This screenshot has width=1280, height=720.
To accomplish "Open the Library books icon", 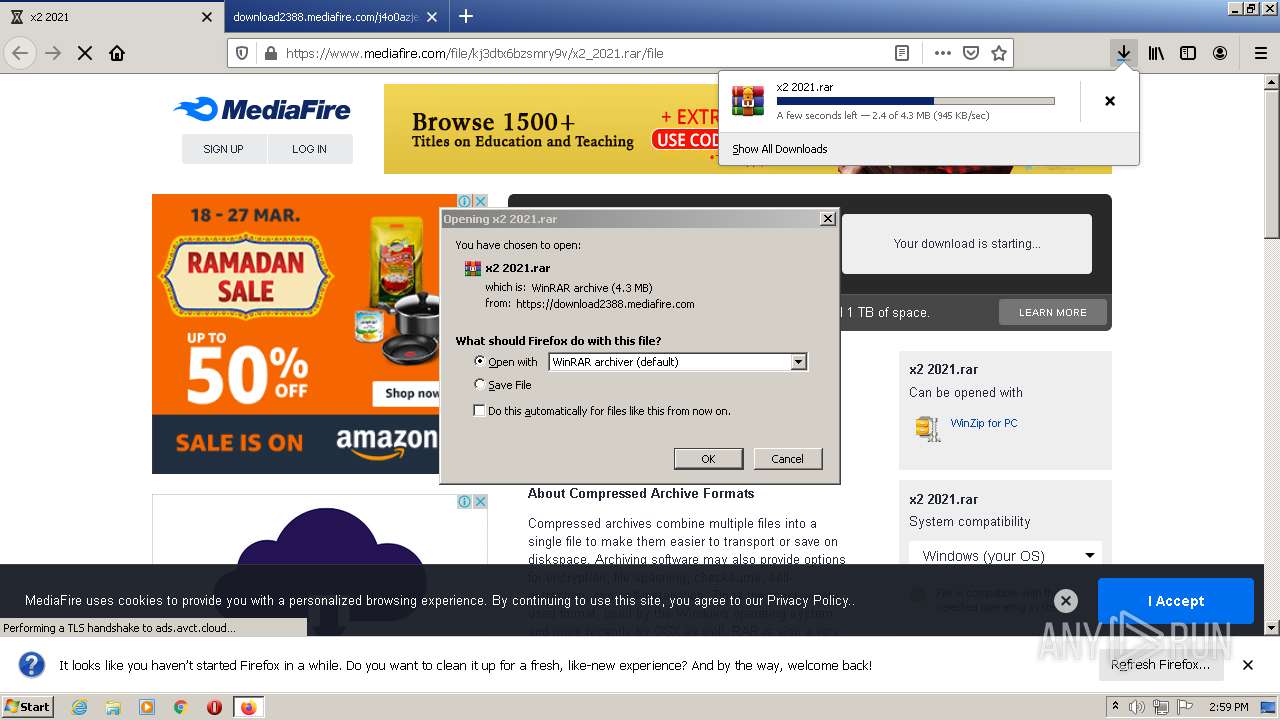I will (x=1156, y=53).
